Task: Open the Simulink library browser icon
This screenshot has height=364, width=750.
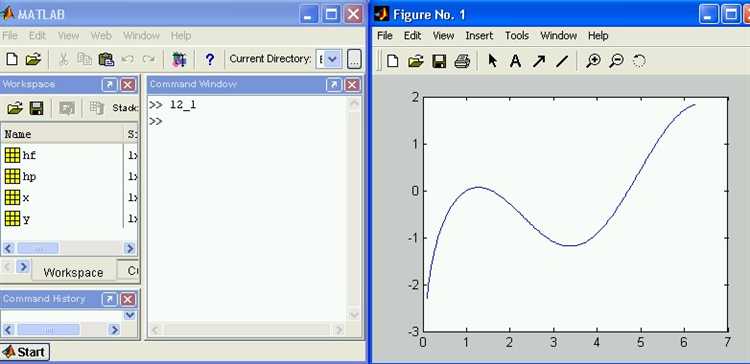Action: coord(179,59)
